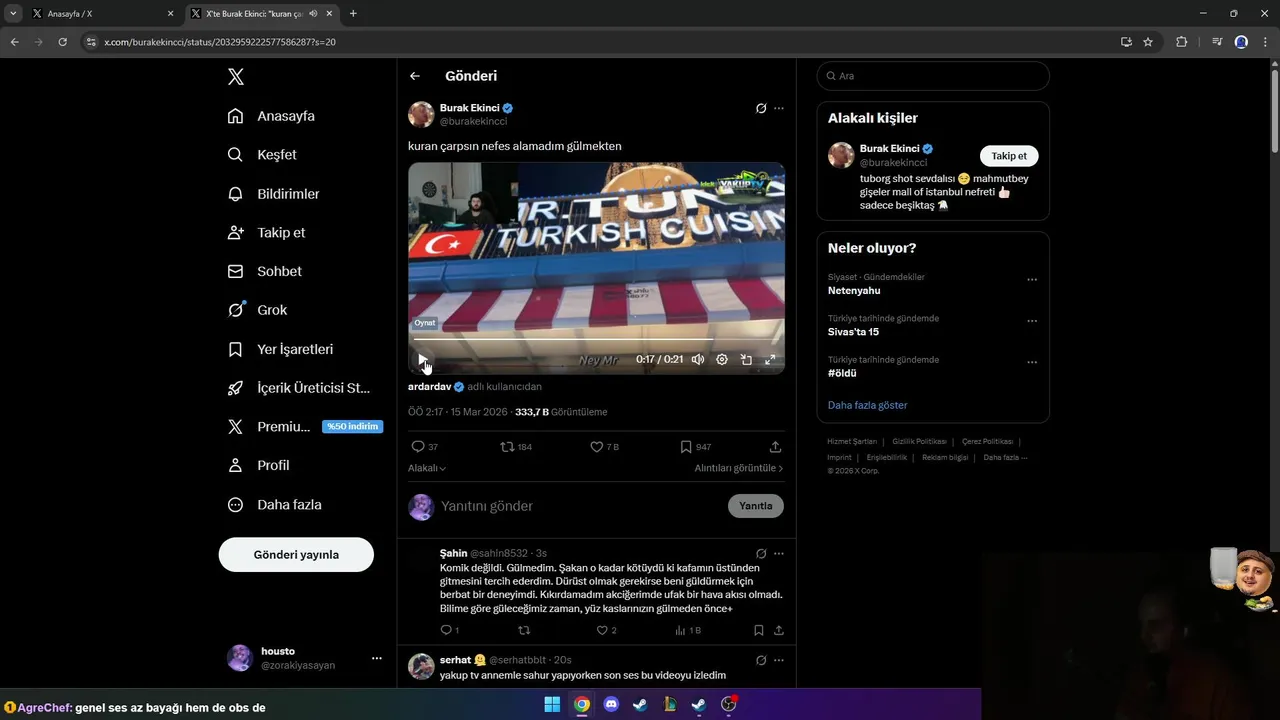Play the video with the play button

[423, 359]
